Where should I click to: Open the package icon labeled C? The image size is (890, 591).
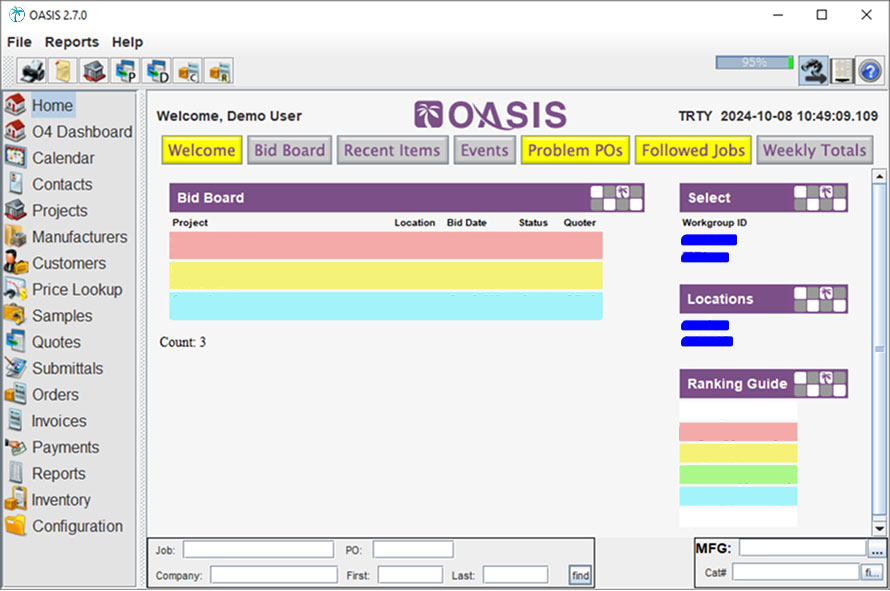click(x=187, y=71)
